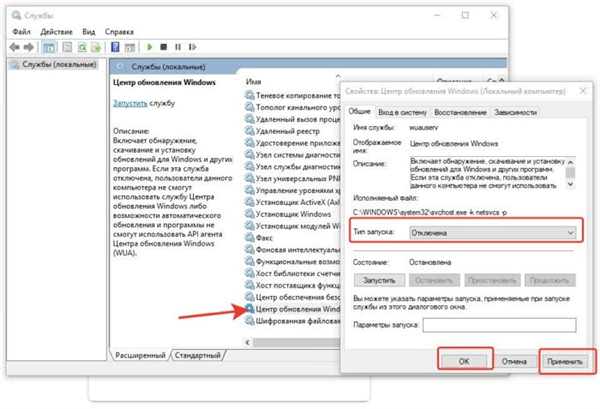The image size is (600, 409).
Task: Click gear icon beside Фоновая интеллектуальная row
Action: (249, 249)
